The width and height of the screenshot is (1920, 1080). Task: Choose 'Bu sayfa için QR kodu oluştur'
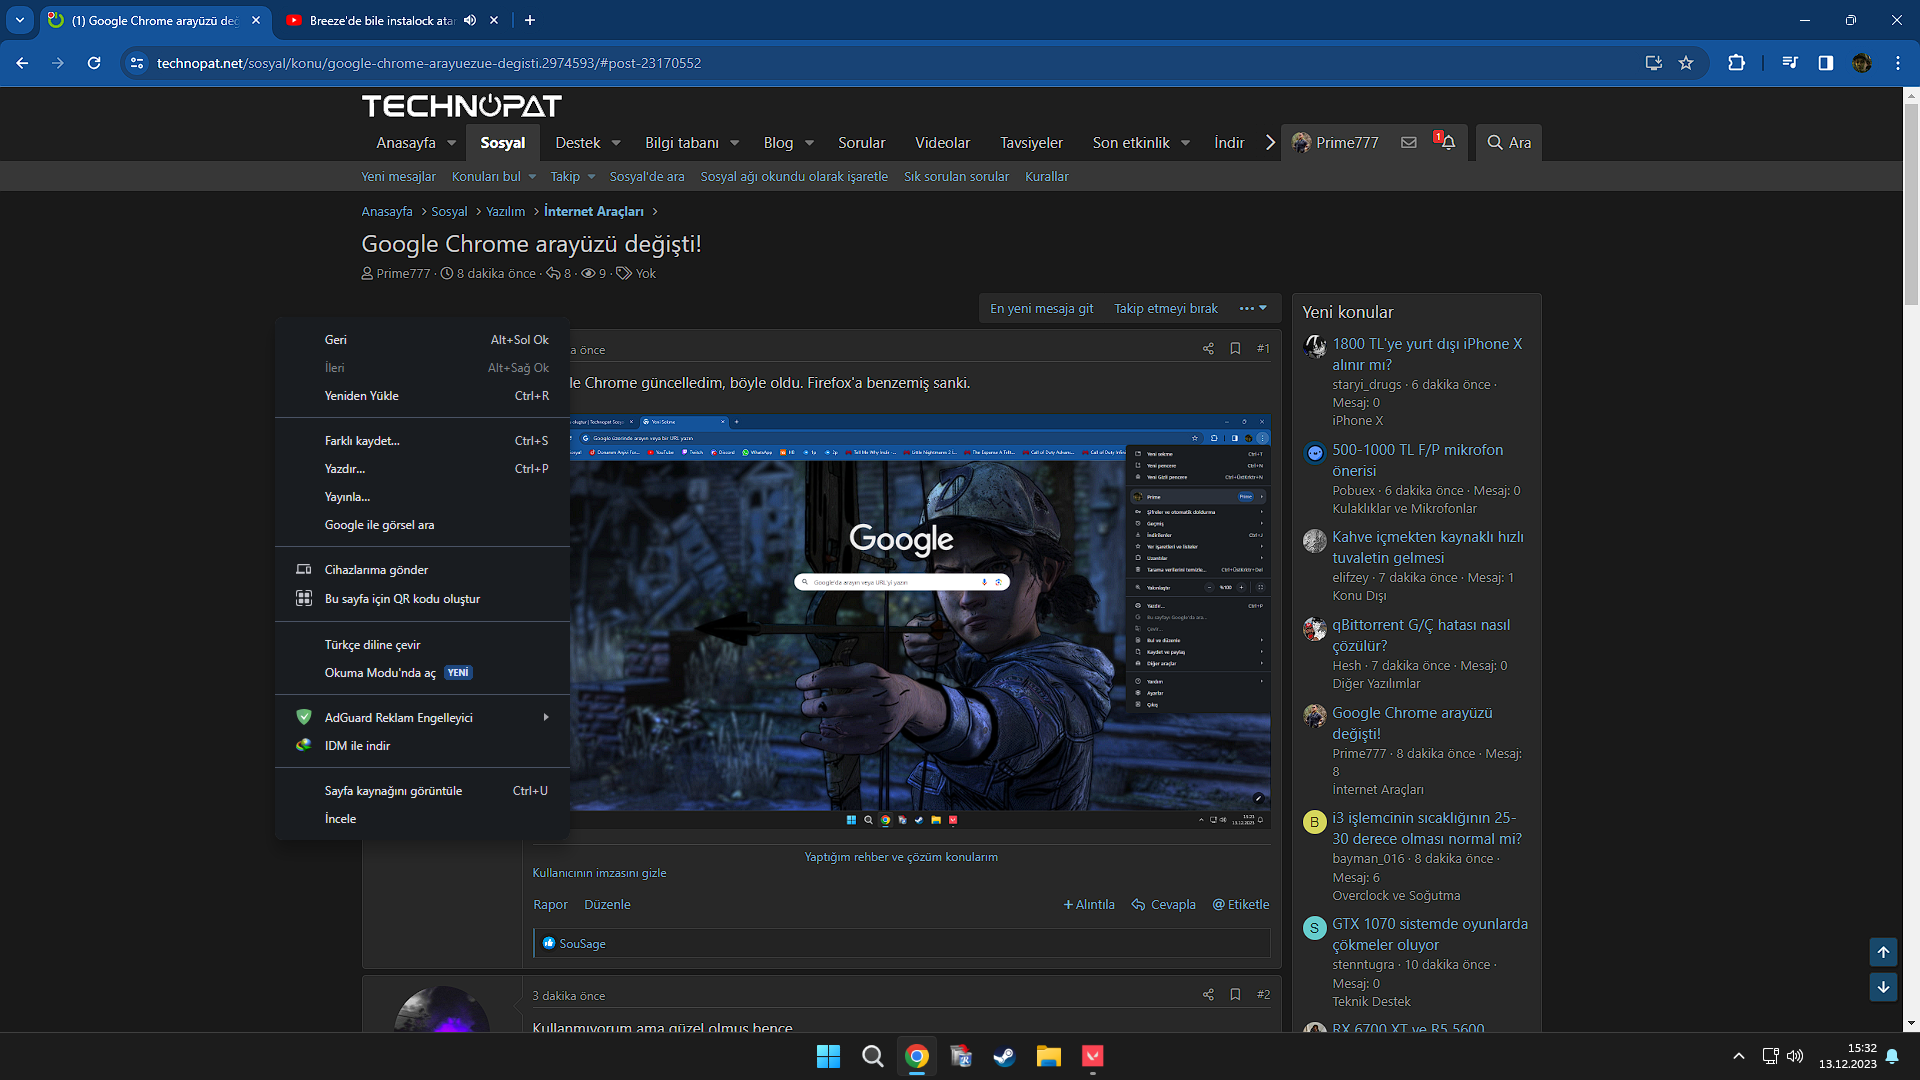402,599
